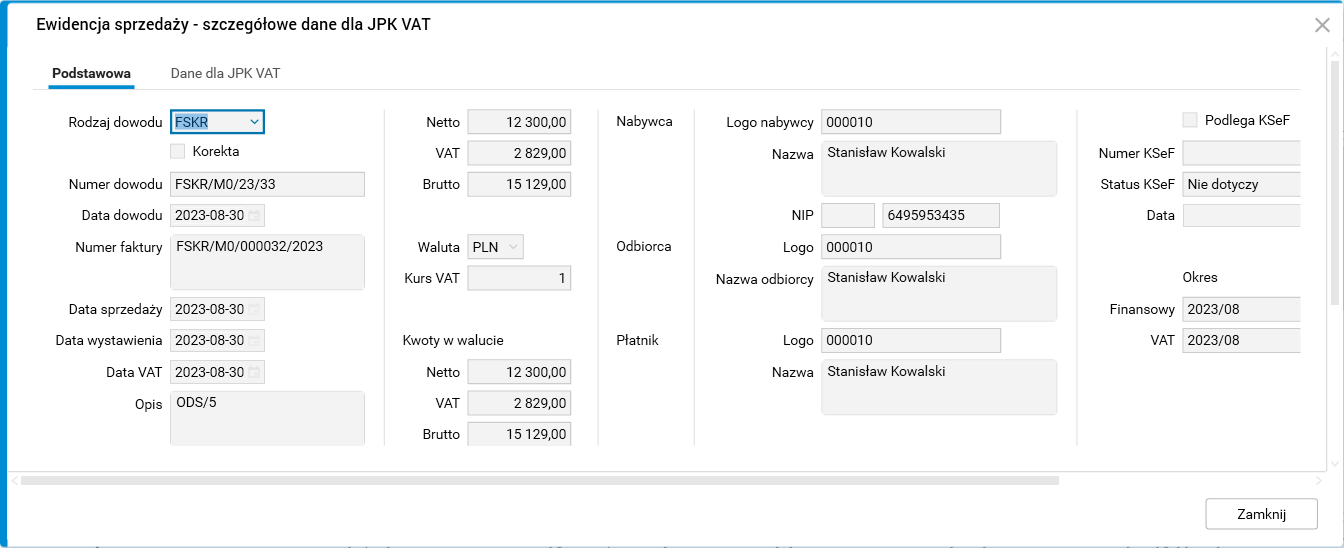This screenshot has height=548, width=1344.
Task: Open the Data wystawienia calendar picker
Action: (255, 341)
